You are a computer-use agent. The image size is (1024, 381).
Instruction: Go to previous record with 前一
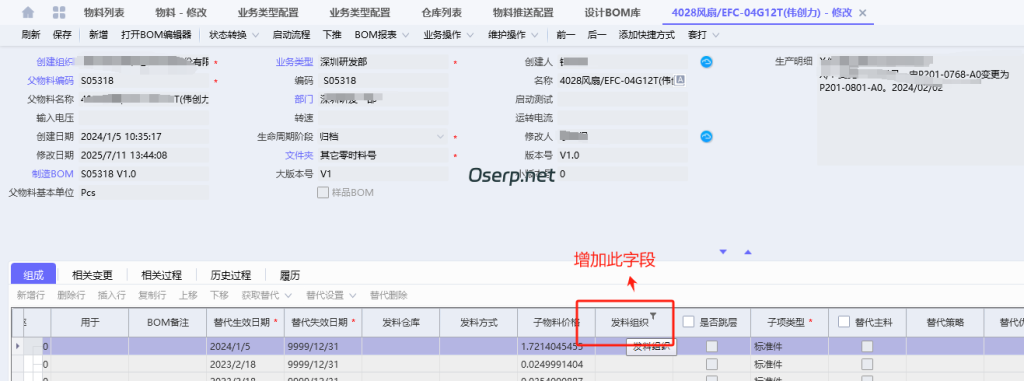tap(566, 35)
